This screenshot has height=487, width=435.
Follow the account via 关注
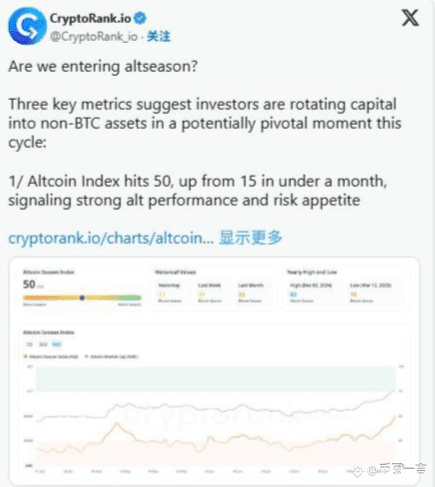159,36
